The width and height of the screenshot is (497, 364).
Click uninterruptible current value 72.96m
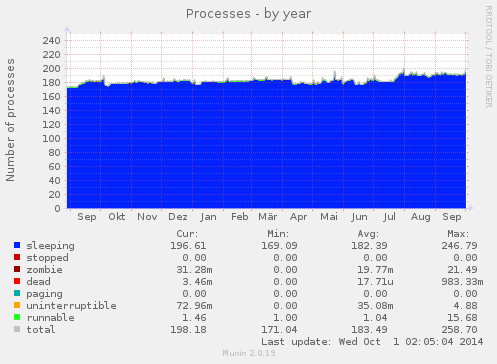coord(194,306)
